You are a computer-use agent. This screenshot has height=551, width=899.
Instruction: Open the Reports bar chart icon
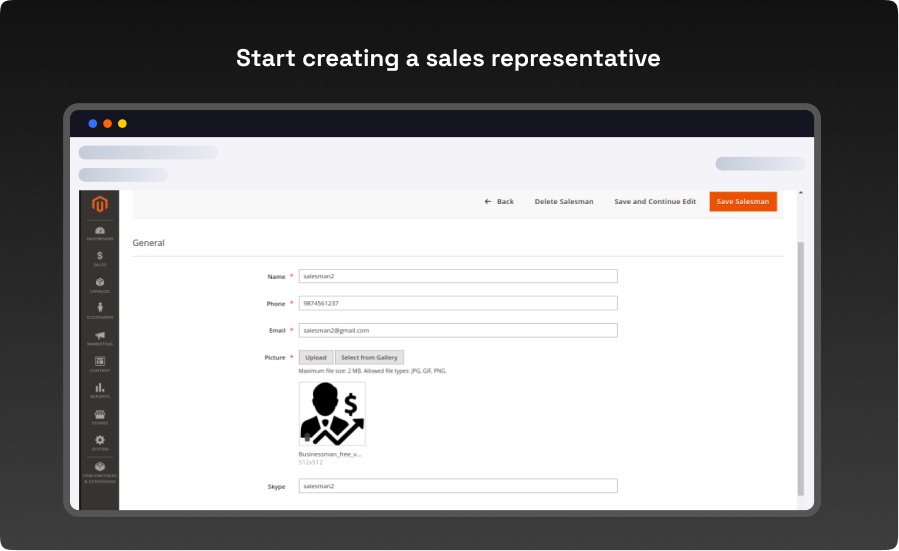click(100, 390)
